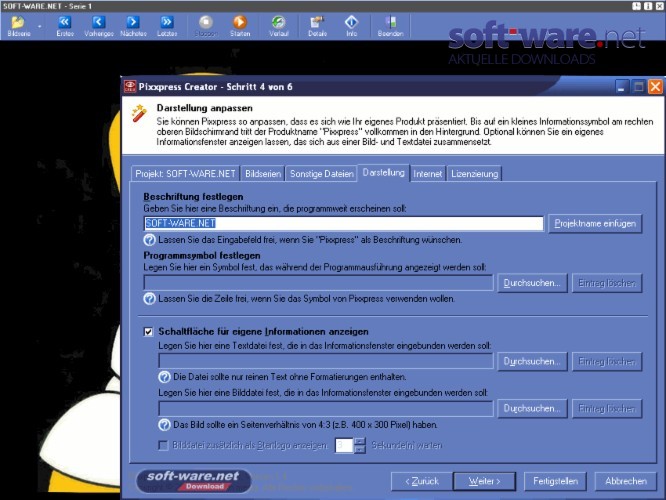The height and width of the screenshot is (500, 666).
Task: Go back with the Zurück button
Action: click(x=422, y=481)
